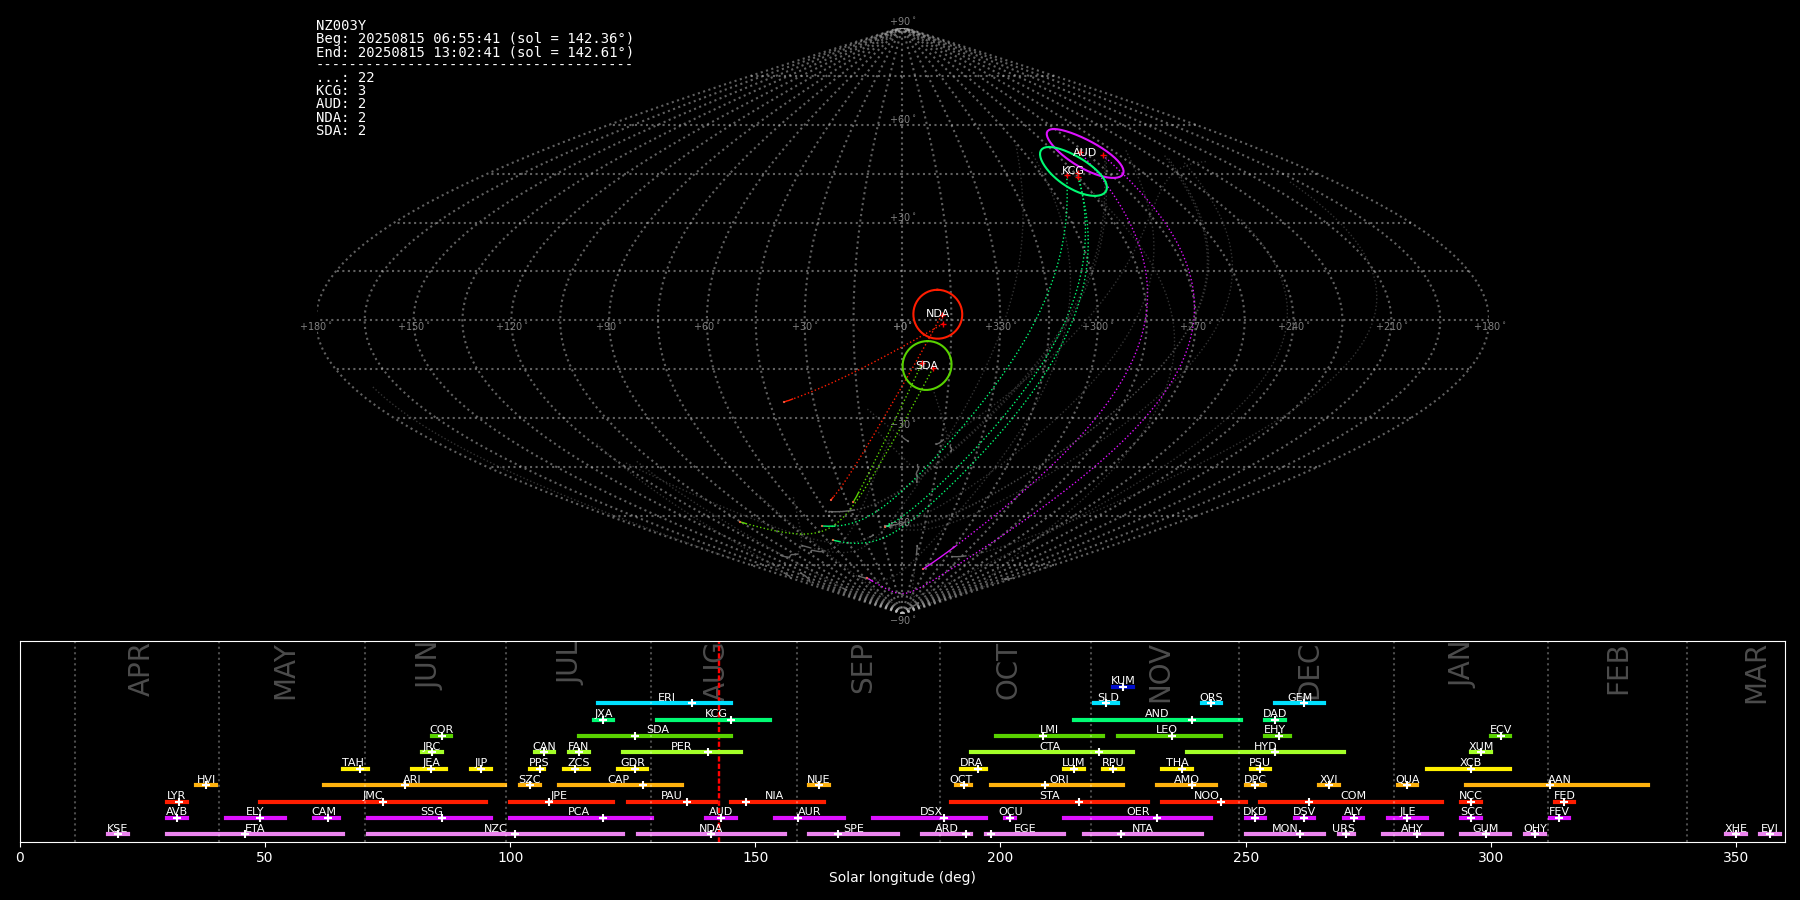
Task: Click the 'KCG: 3' count in legend
Action: [341, 91]
